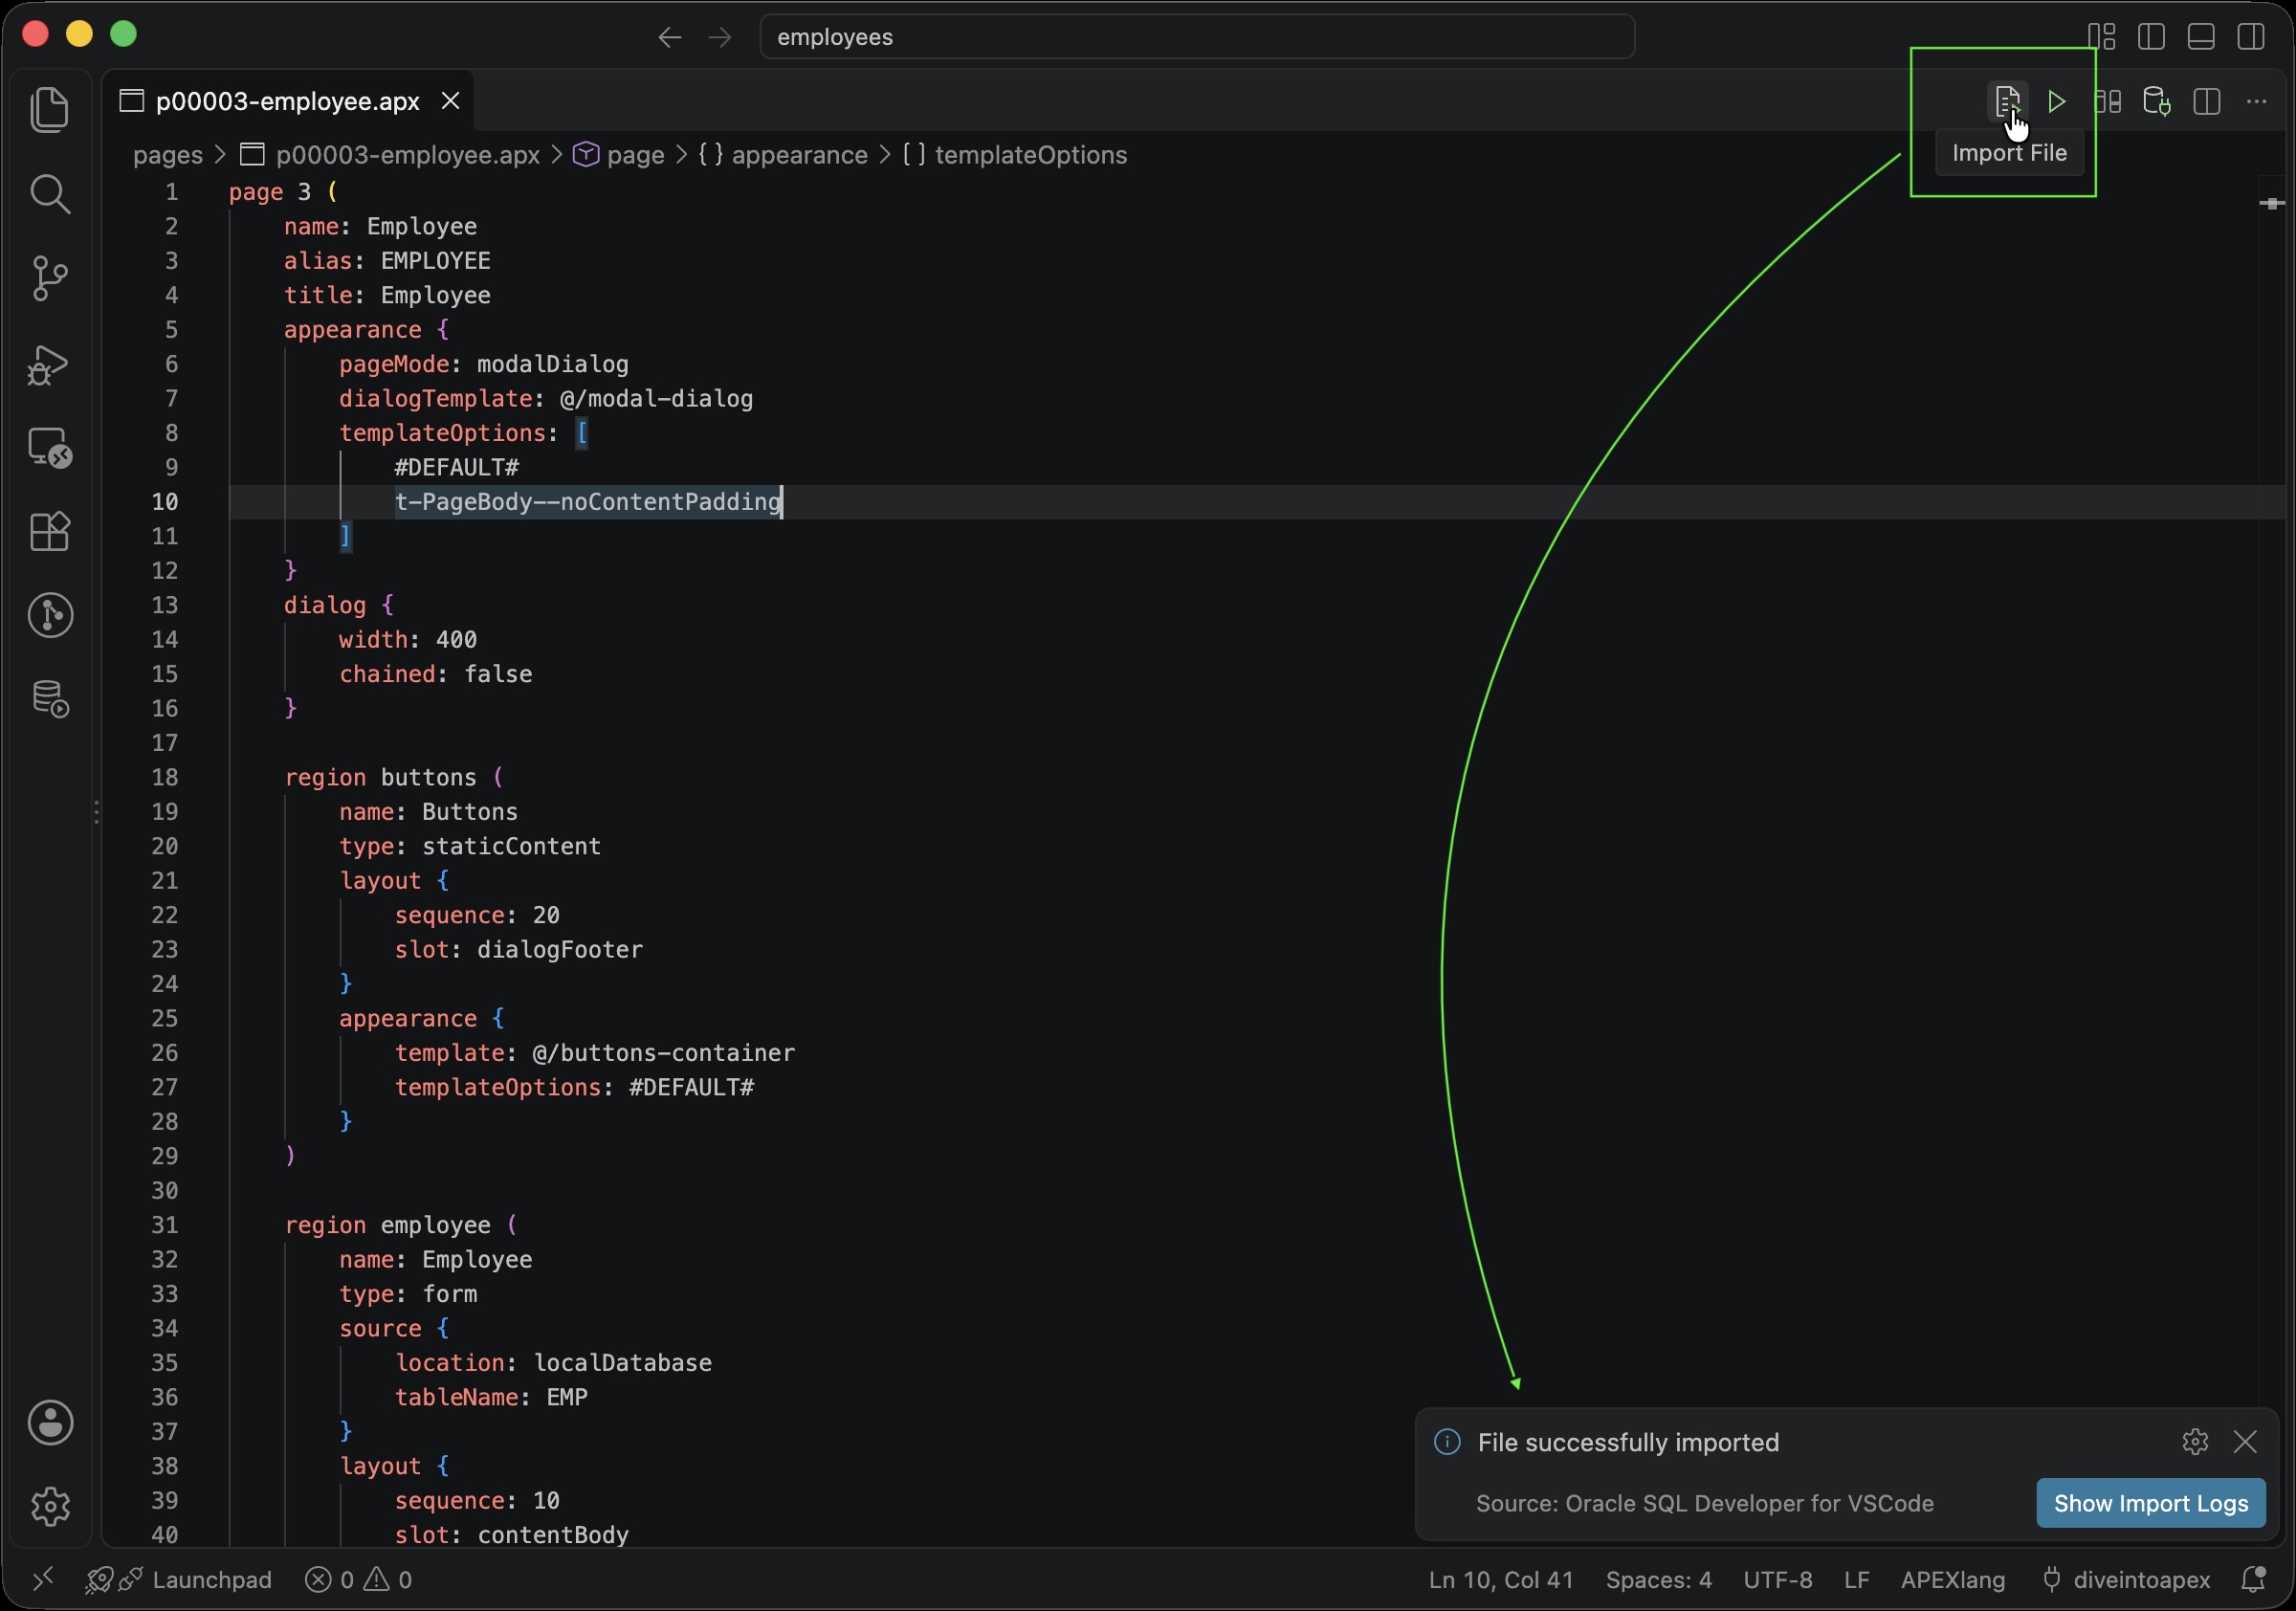Click the remote window icon in status bar
This screenshot has height=1611, width=2296.
pos(42,1579)
